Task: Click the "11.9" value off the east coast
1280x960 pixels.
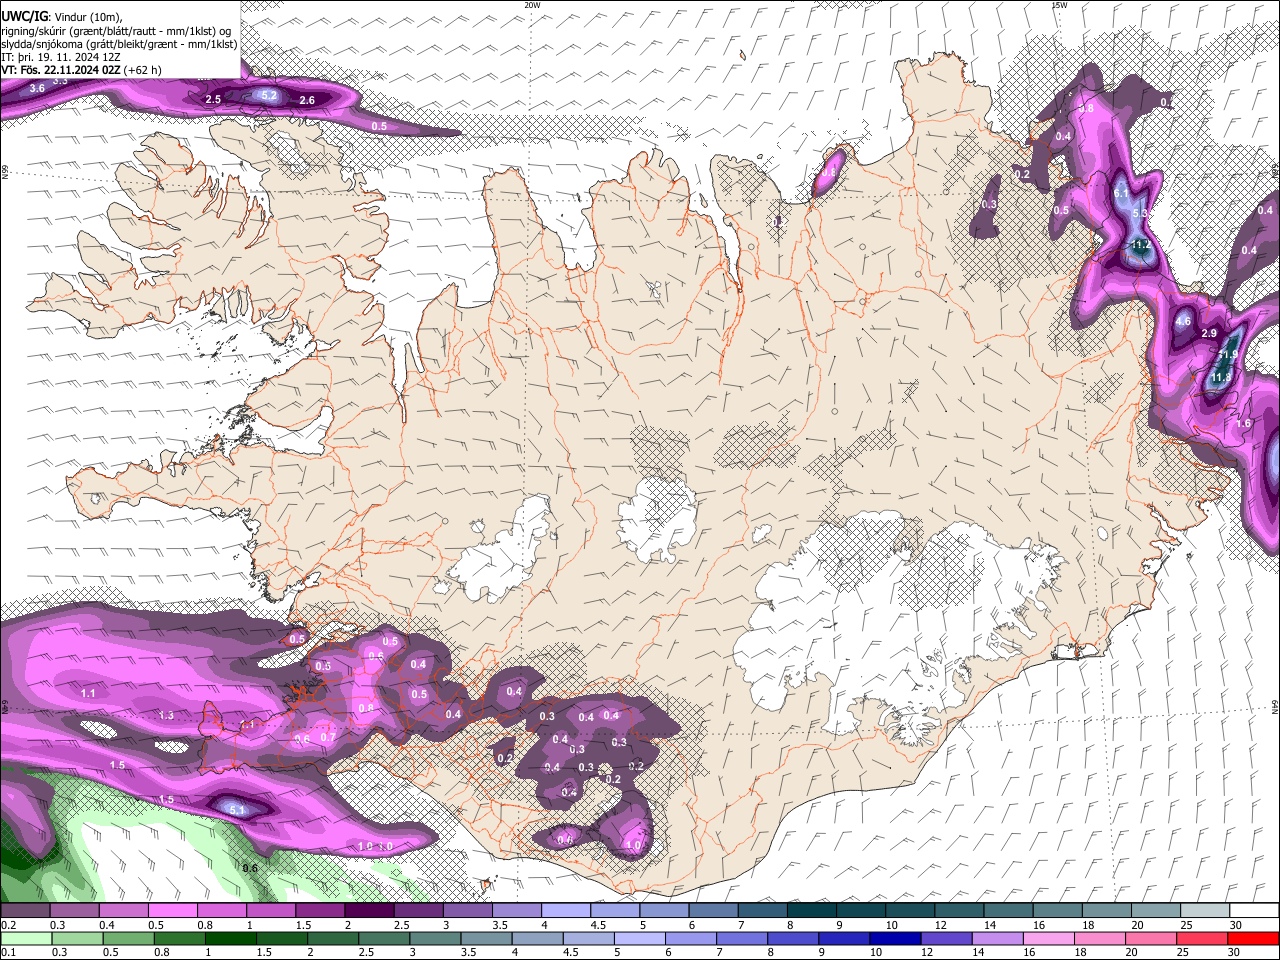Action: [1228, 355]
